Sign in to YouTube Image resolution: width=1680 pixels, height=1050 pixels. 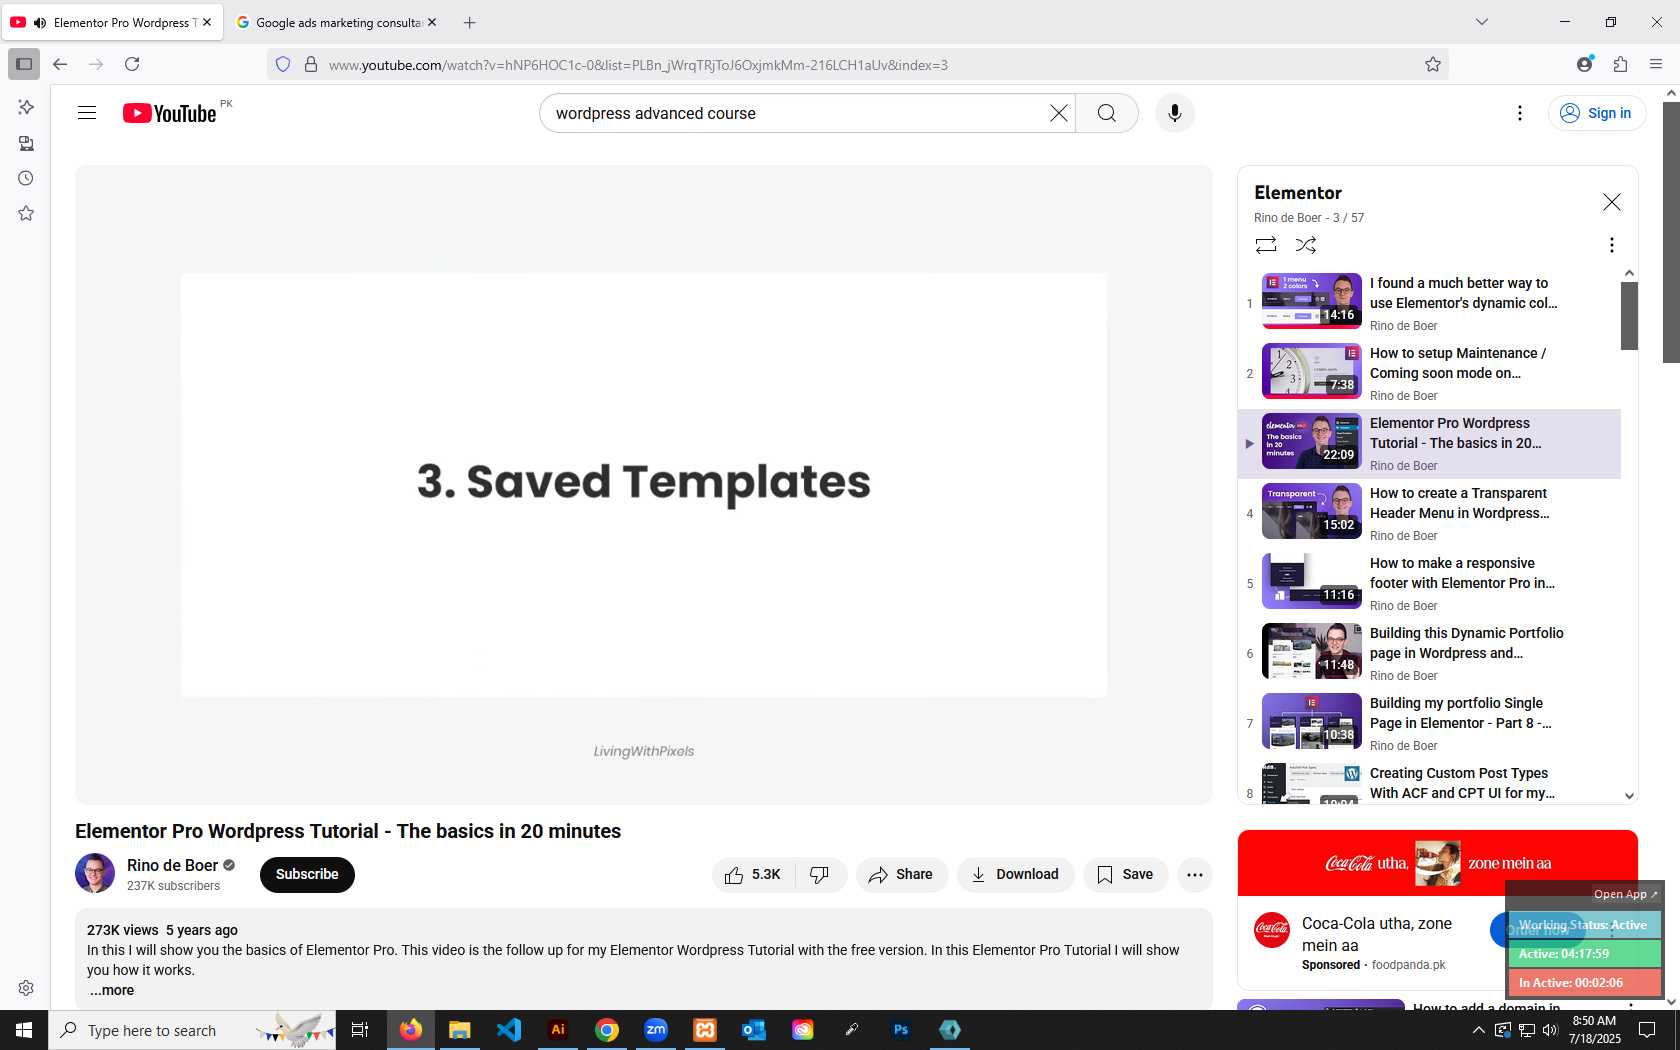coord(1596,113)
